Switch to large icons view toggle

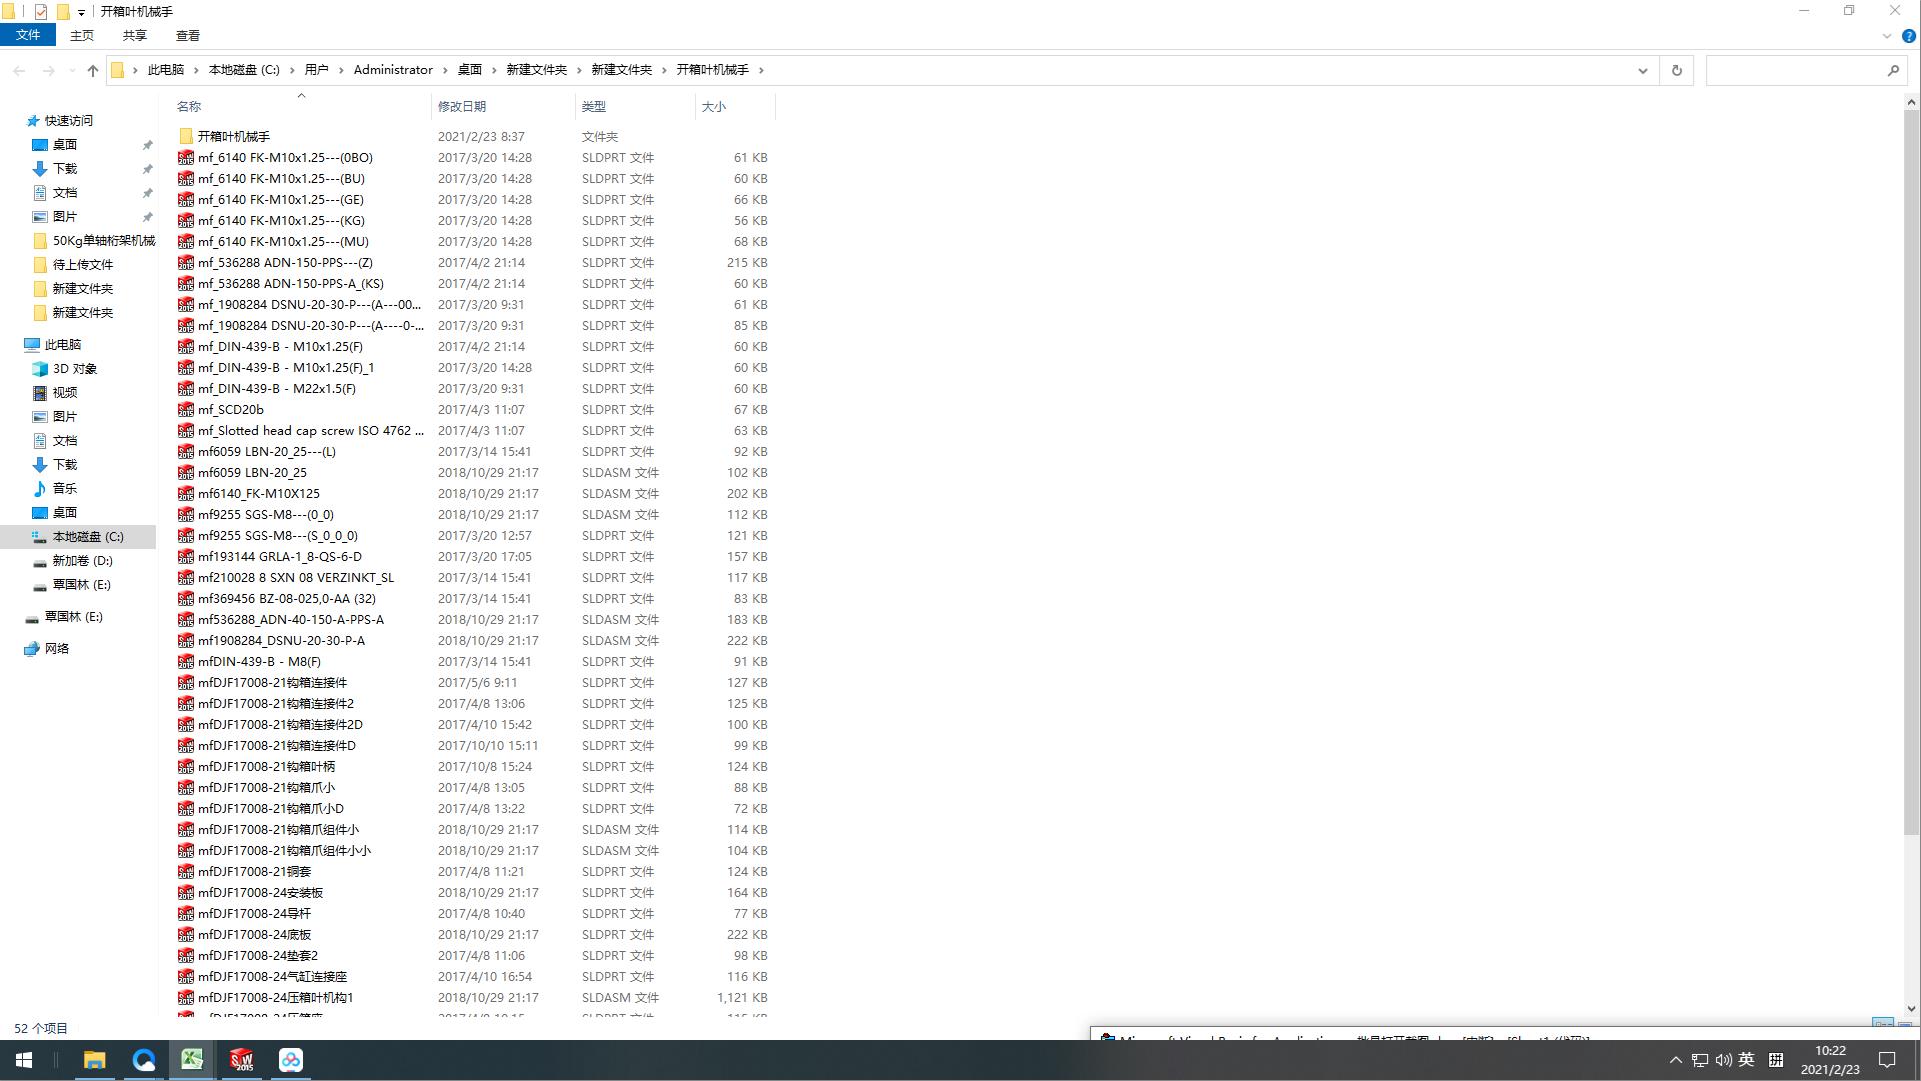(1905, 1026)
